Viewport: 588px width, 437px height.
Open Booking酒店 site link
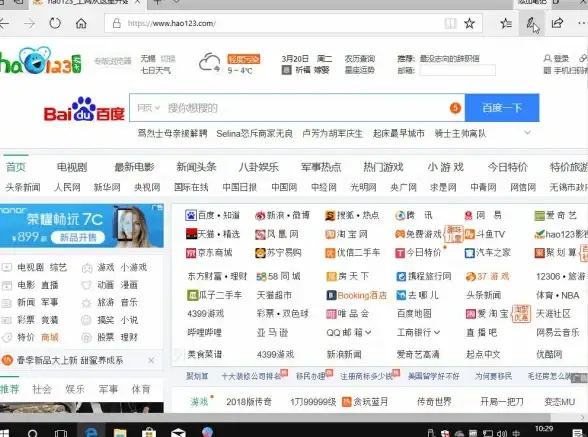click(x=357, y=295)
